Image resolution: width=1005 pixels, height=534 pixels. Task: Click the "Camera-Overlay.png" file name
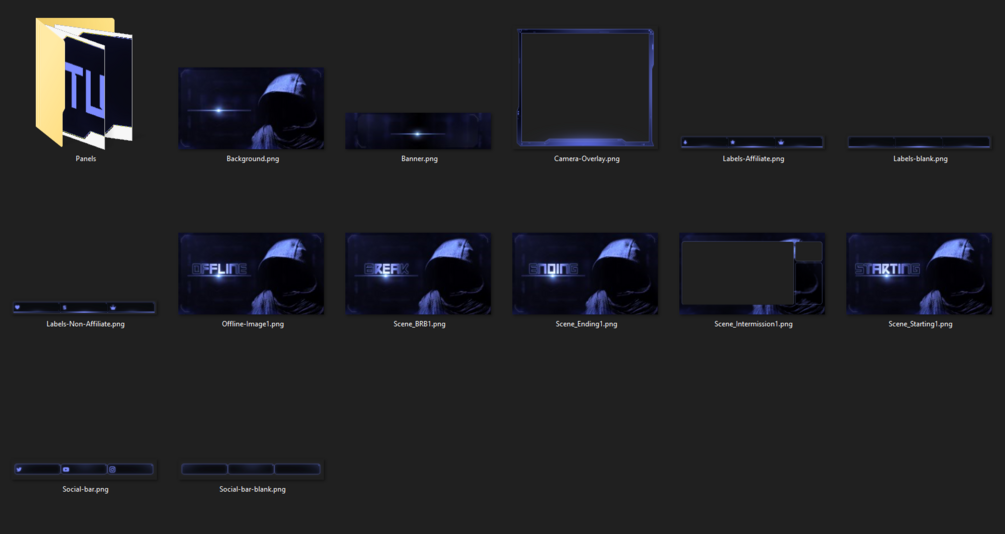click(x=586, y=158)
